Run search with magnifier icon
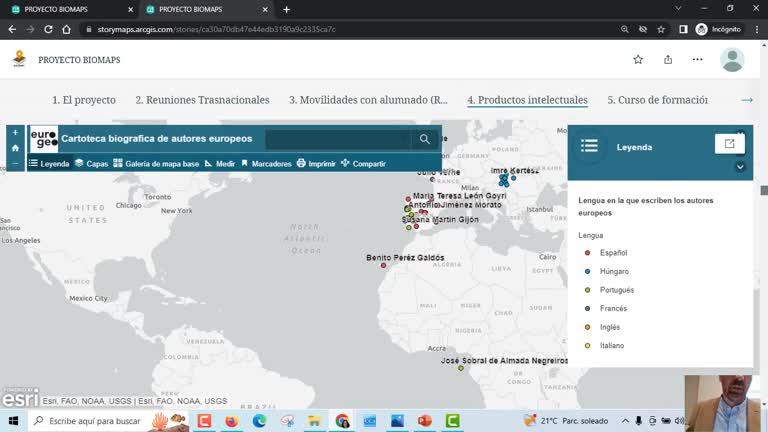Image resolution: width=768 pixels, height=432 pixels. tap(424, 139)
